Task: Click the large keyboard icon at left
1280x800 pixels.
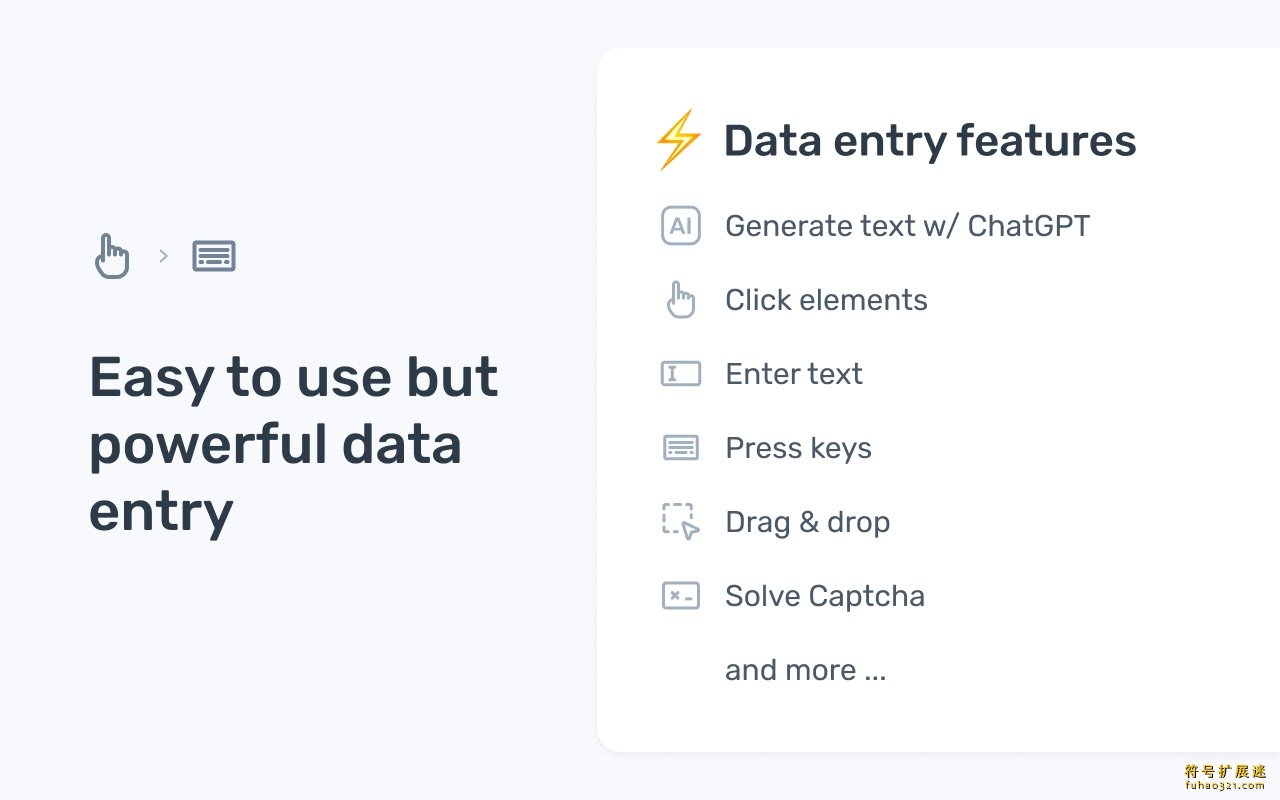Action: [x=214, y=256]
